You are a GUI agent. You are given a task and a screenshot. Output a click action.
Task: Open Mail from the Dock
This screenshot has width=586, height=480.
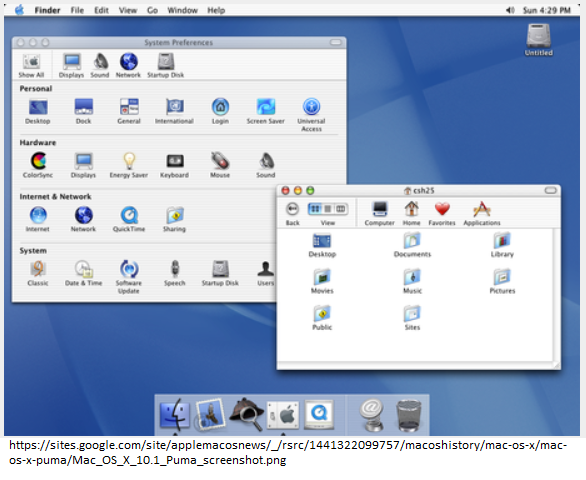[210, 414]
